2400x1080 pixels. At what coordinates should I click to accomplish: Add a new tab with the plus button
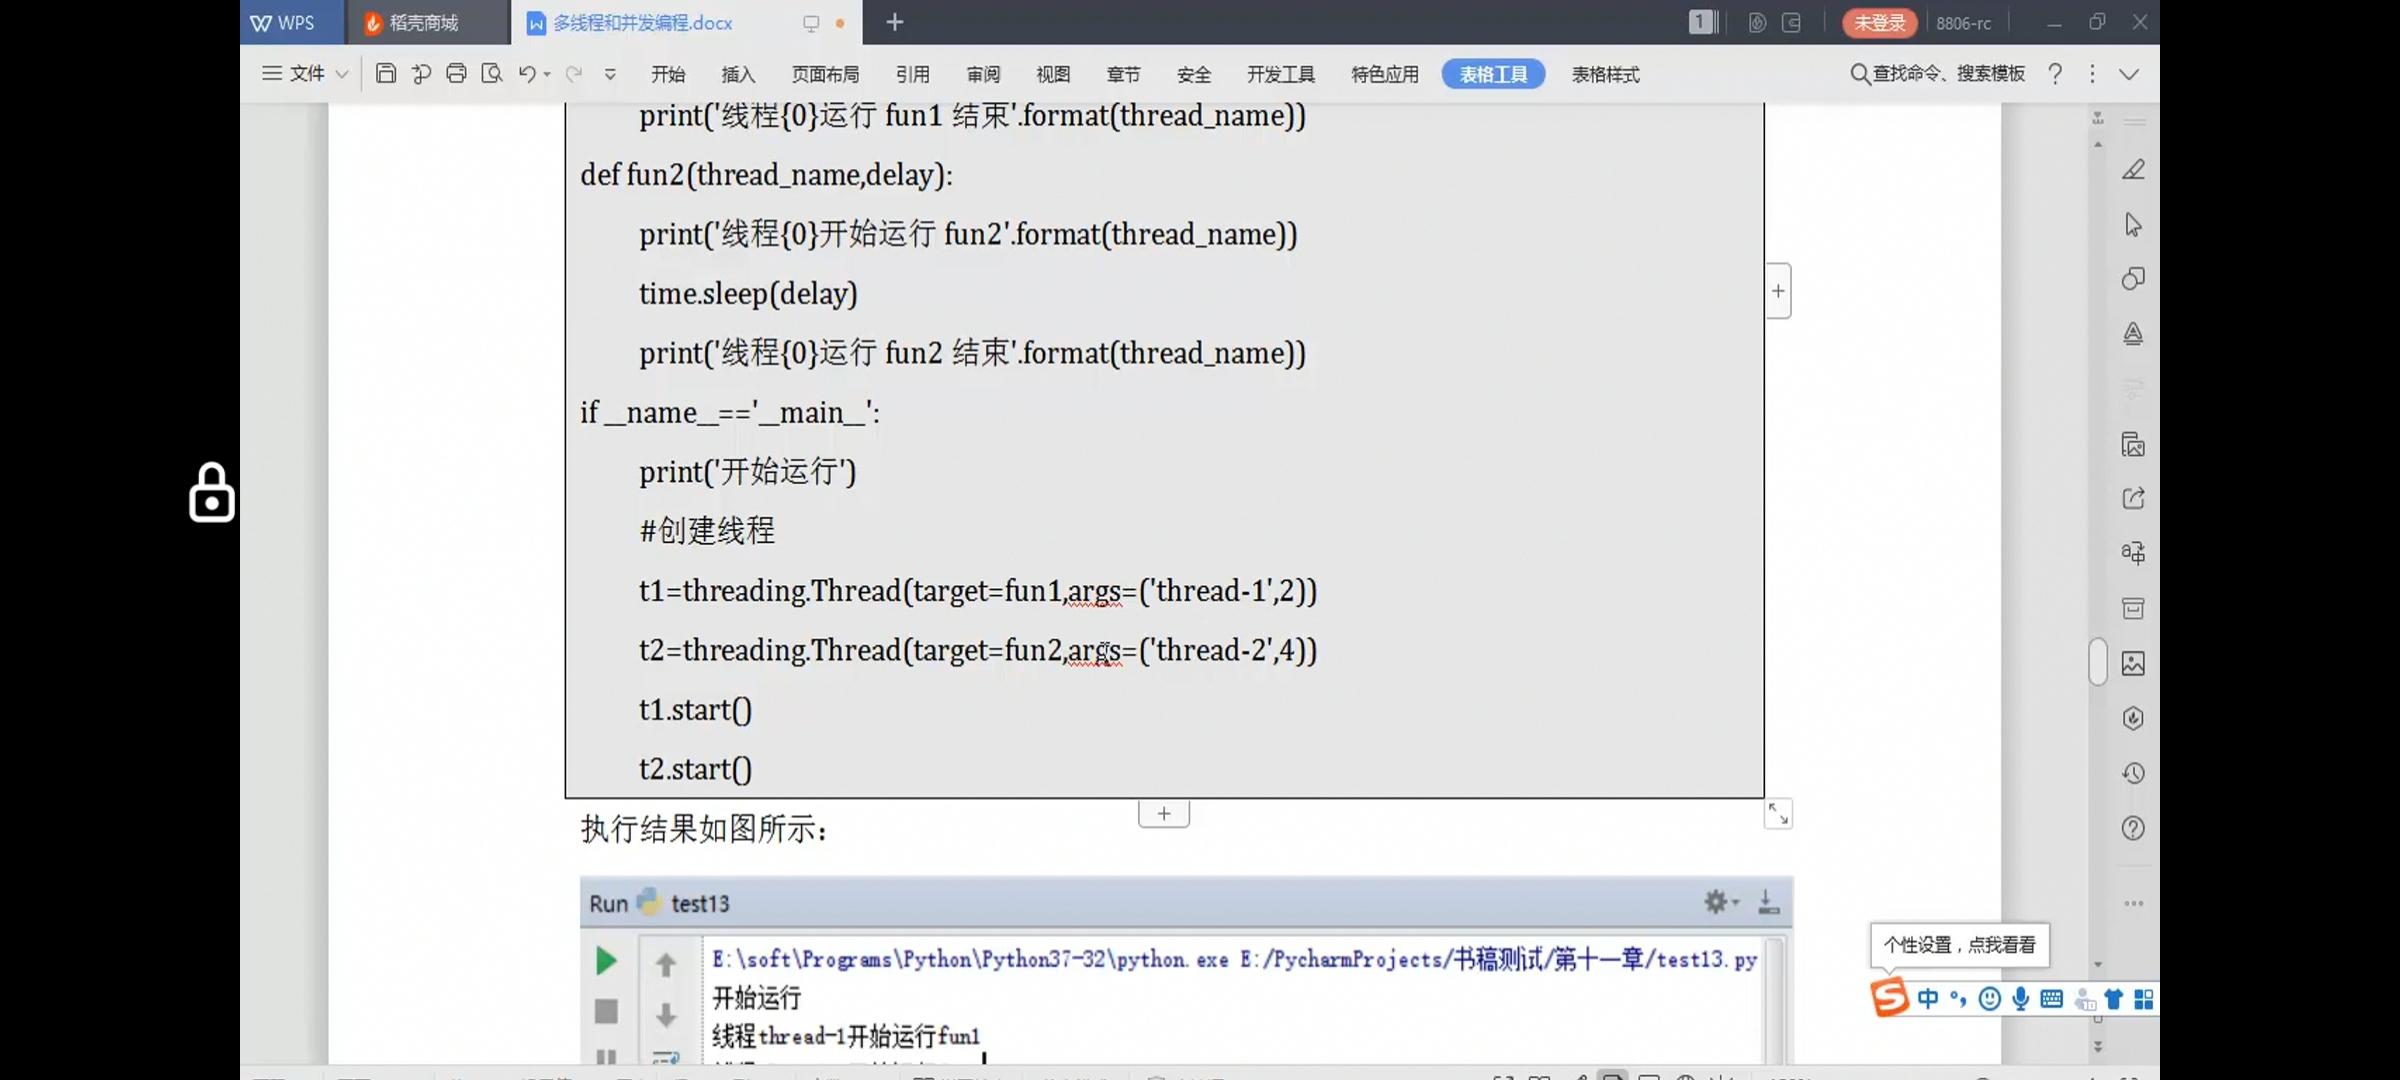[895, 22]
